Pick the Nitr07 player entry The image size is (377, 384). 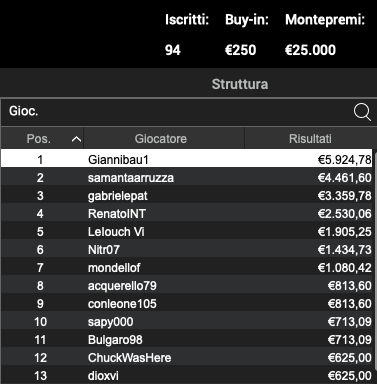point(187,250)
